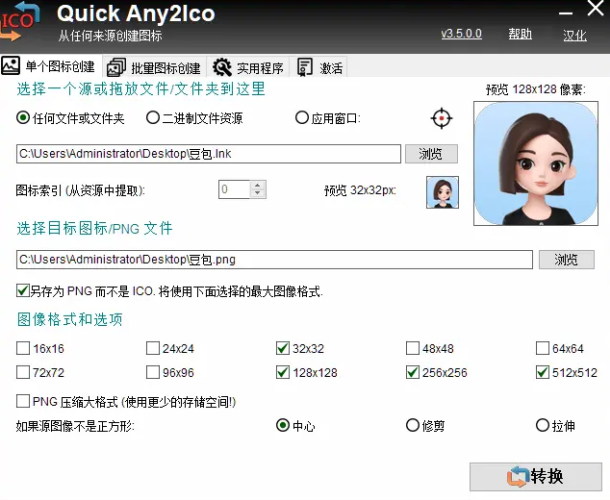Switch to the 批量图标创建 tab
This screenshot has height=500, width=610.
click(155, 68)
